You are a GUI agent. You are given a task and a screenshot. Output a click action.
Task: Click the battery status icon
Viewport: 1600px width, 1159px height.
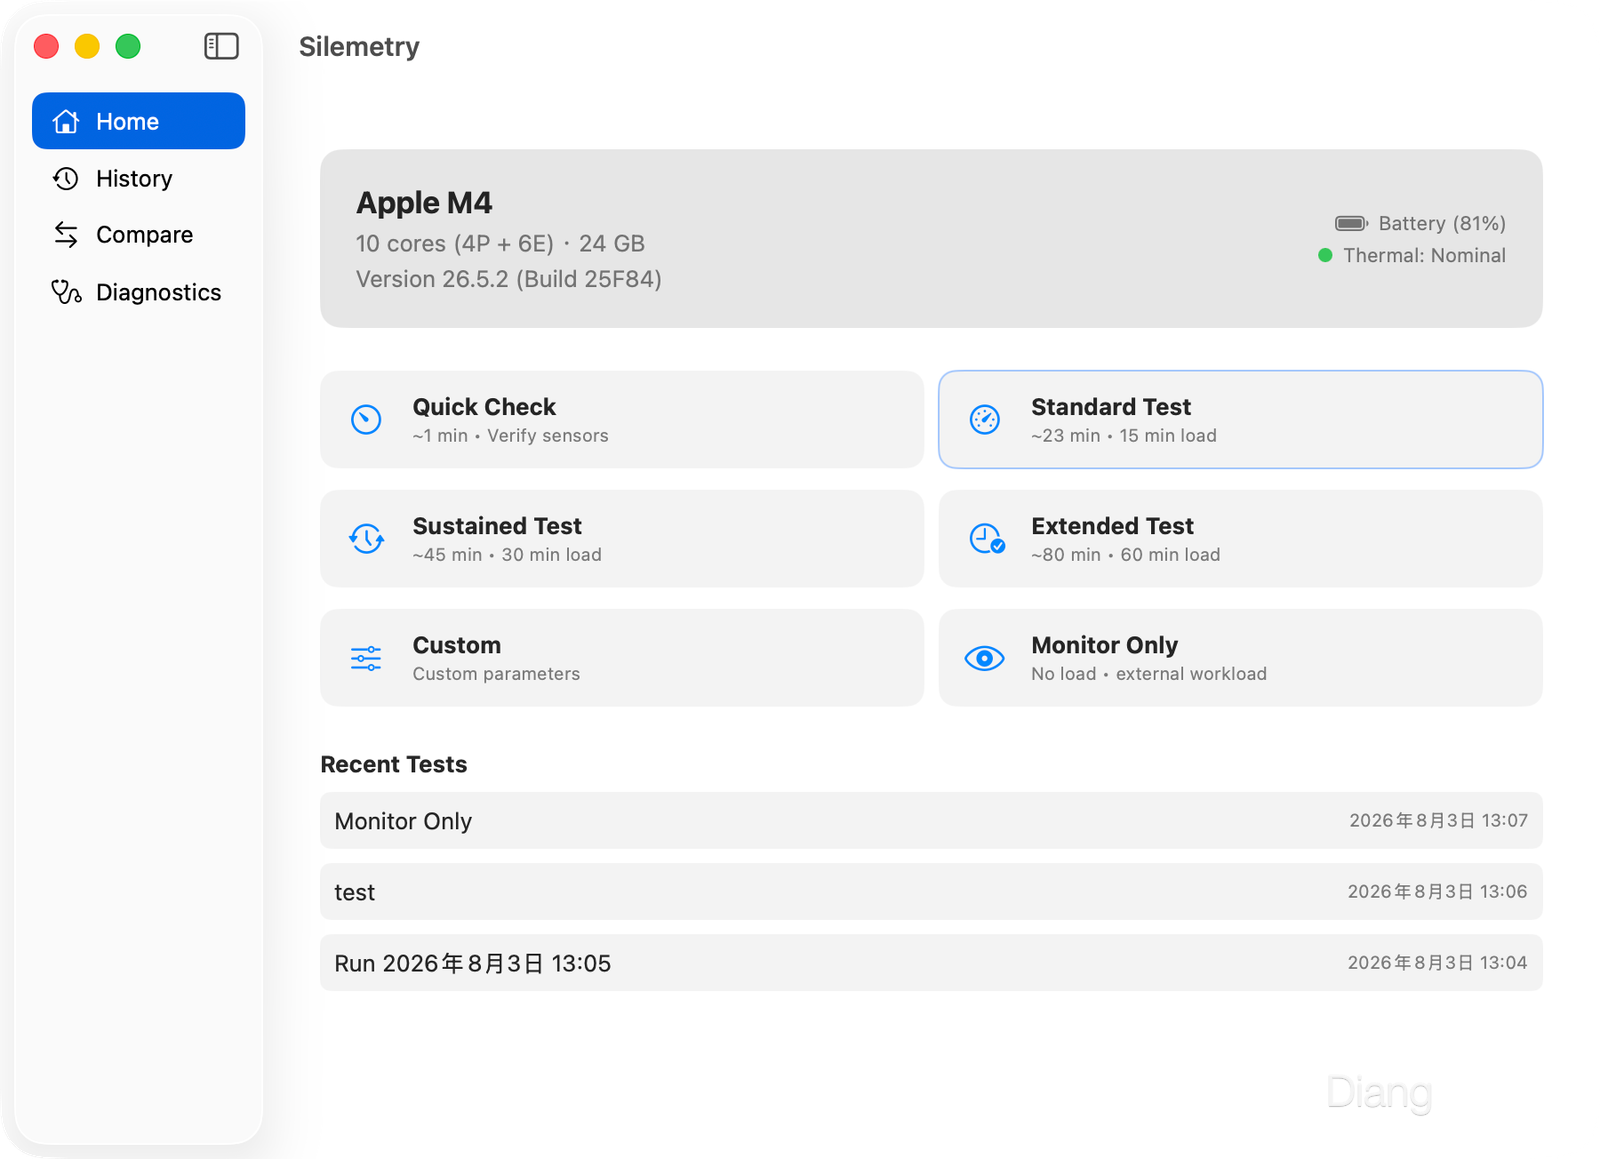click(x=1351, y=223)
